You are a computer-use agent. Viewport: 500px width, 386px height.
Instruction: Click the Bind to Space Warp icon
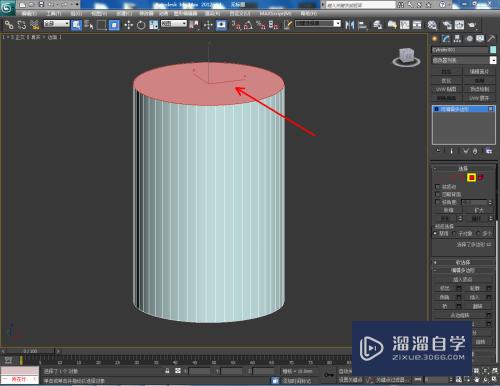pyautogui.click(x=35, y=25)
